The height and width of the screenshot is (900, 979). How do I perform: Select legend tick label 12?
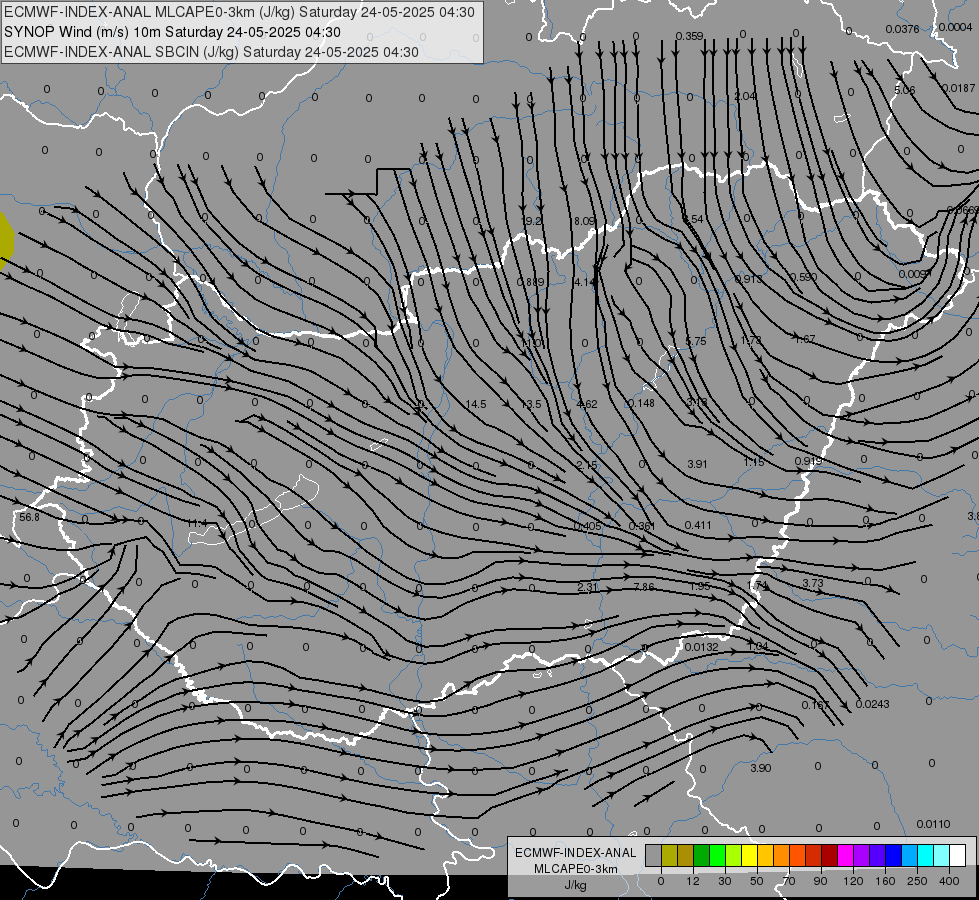point(693,881)
